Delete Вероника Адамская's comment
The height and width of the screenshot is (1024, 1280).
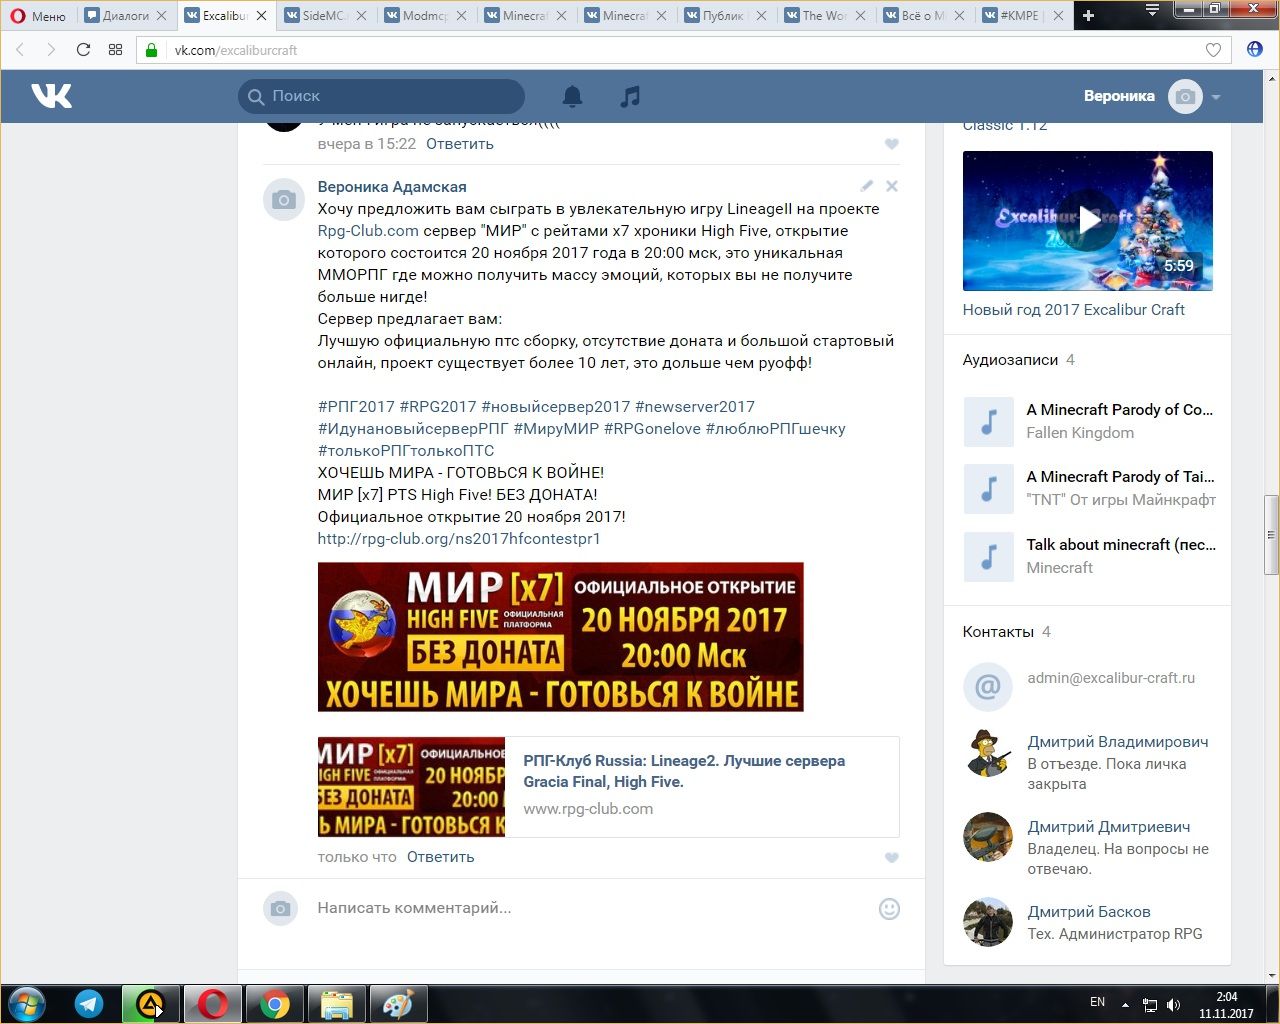click(892, 186)
